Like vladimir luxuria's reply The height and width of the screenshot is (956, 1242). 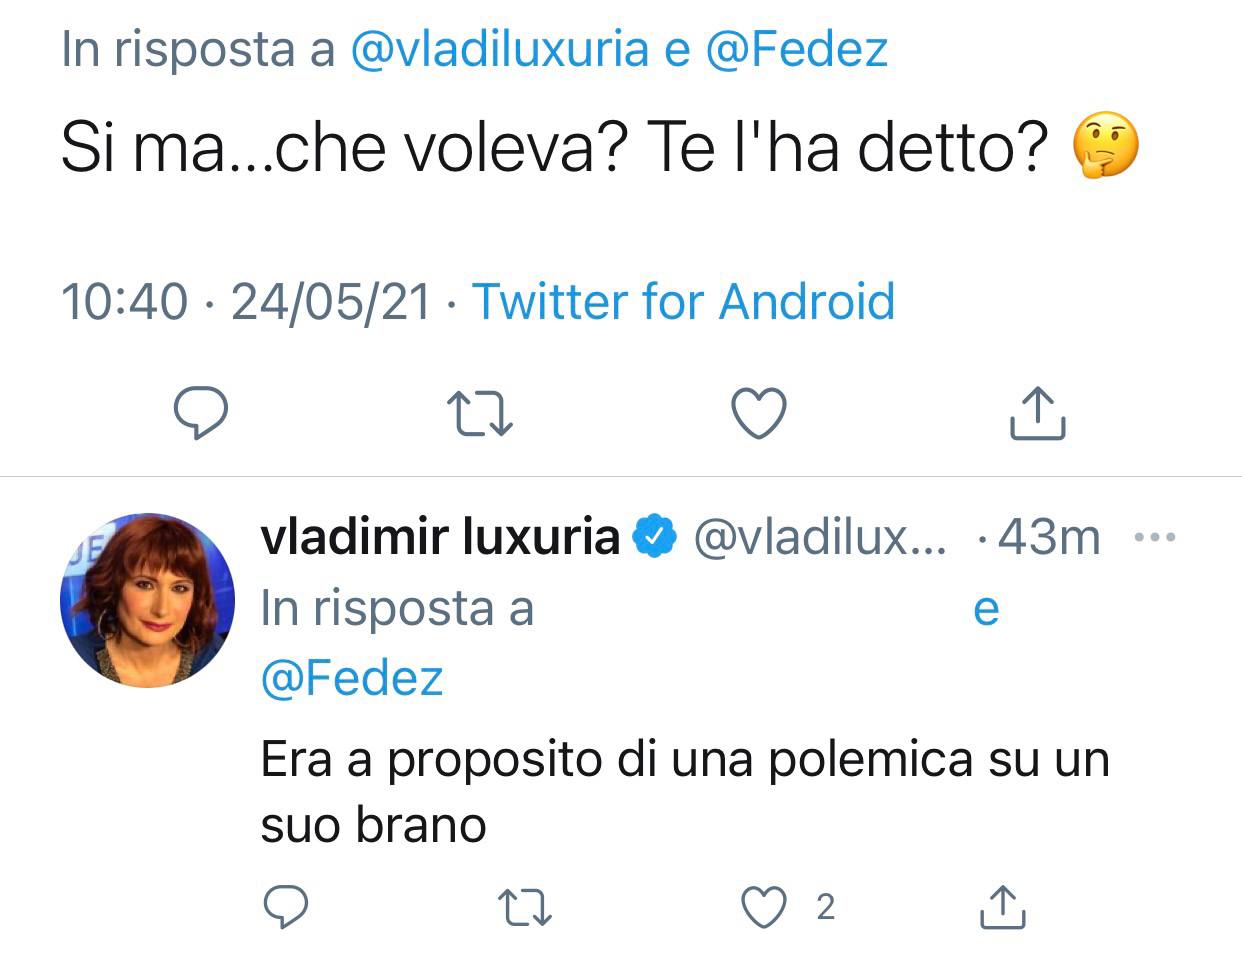tap(764, 906)
